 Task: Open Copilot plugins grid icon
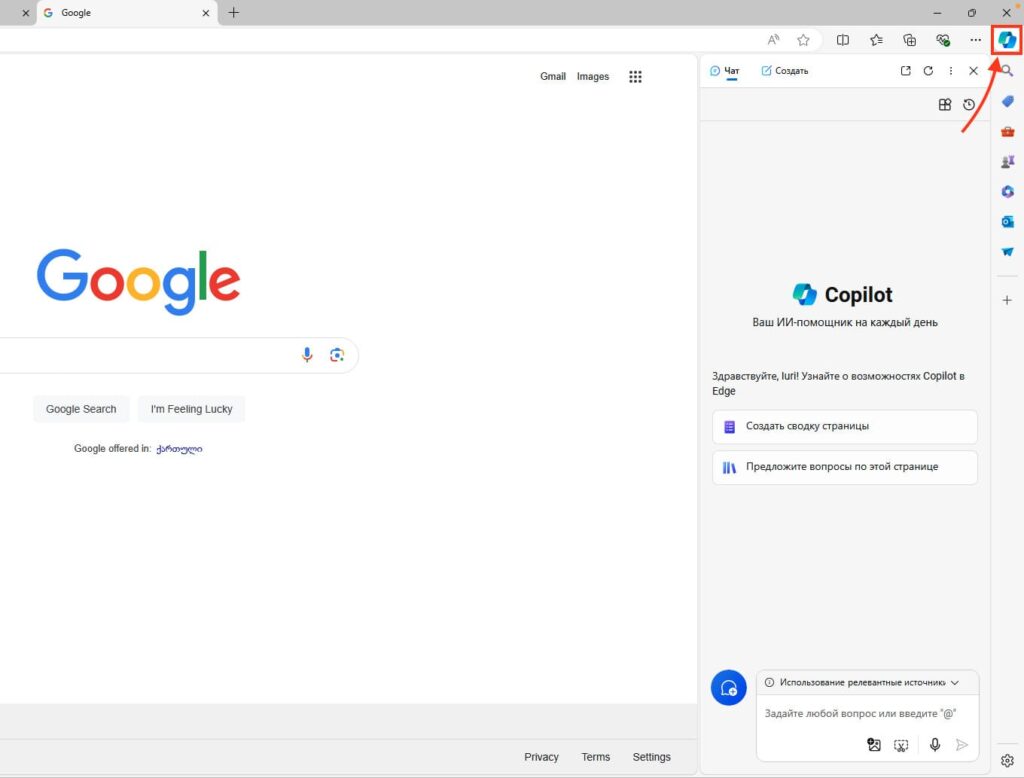[944, 105]
